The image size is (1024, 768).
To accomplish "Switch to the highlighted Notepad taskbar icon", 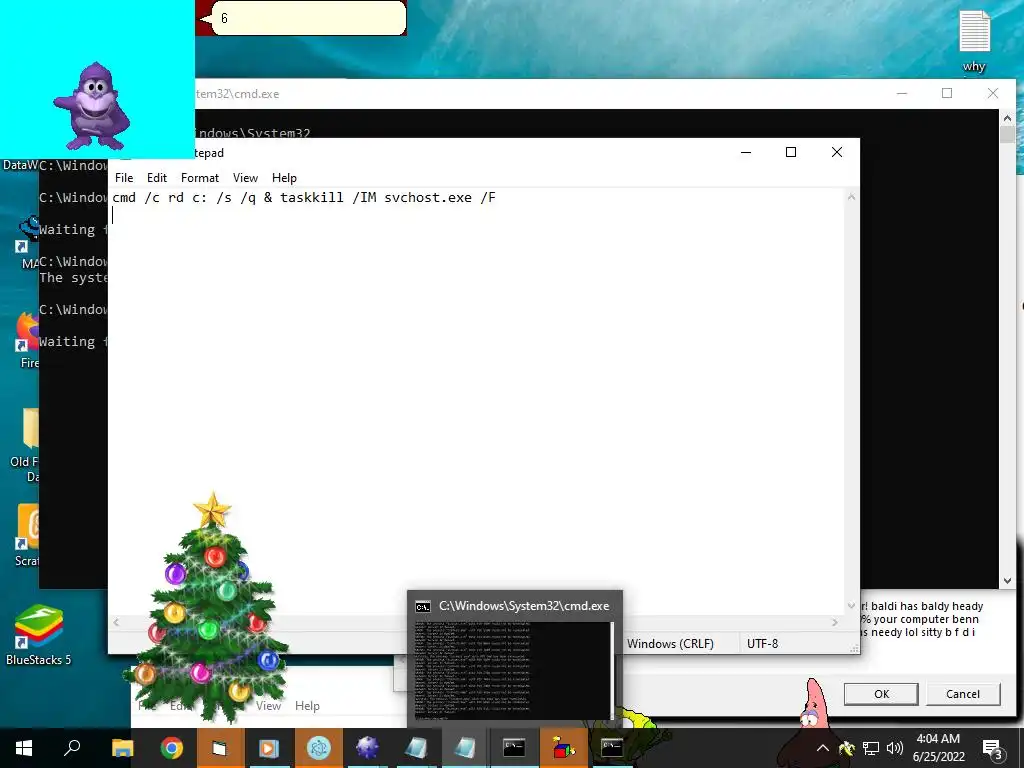I will 465,748.
